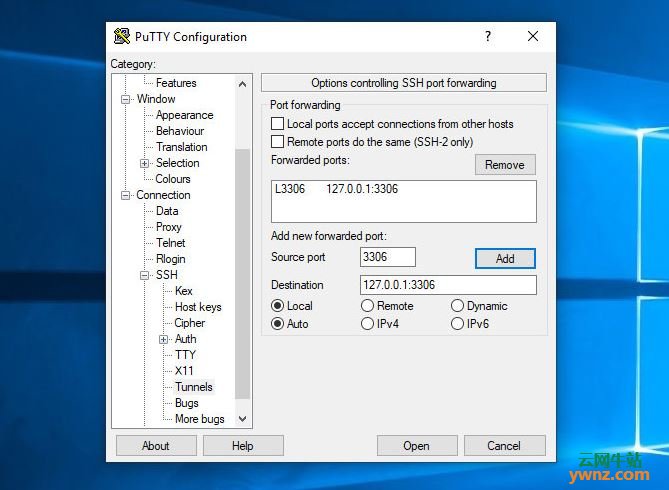Click the Cancel button
Image resolution: width=669 pixels, height=490 pixels.
[504, 446]
